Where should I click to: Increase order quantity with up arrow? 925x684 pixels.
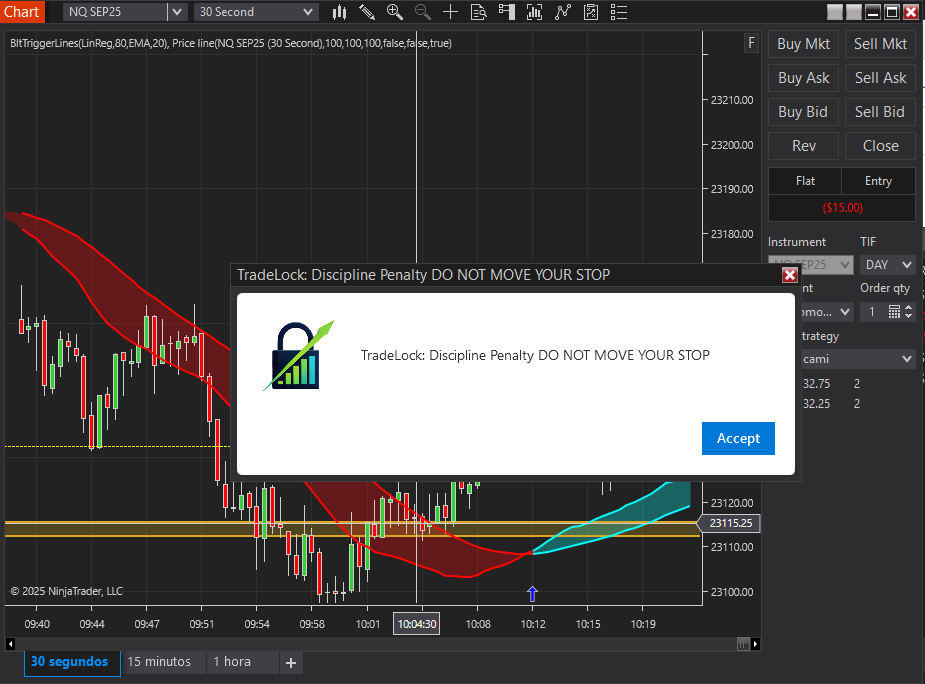[908, 307]
